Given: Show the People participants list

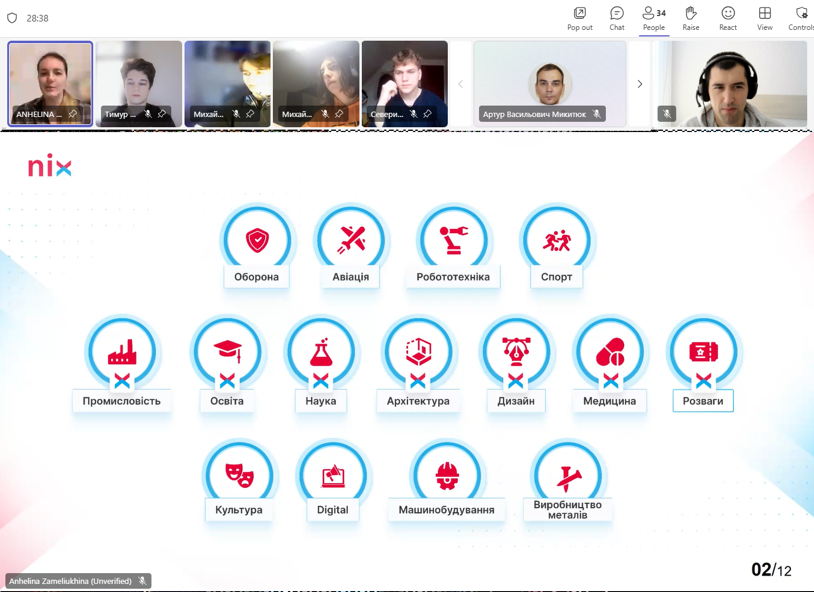Looking at the screenshot, I should coord(653,17).
